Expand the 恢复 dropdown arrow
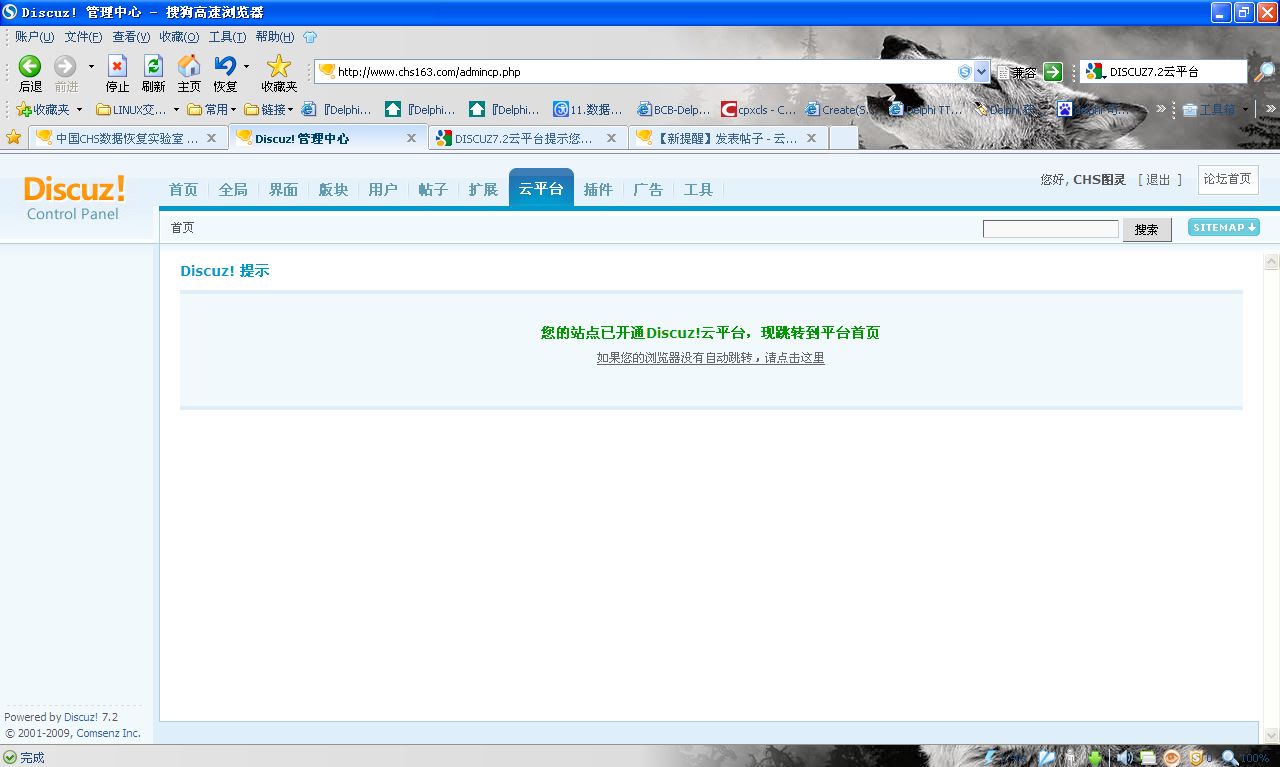Screen dimensions: 1280x767 click(246, 67)
